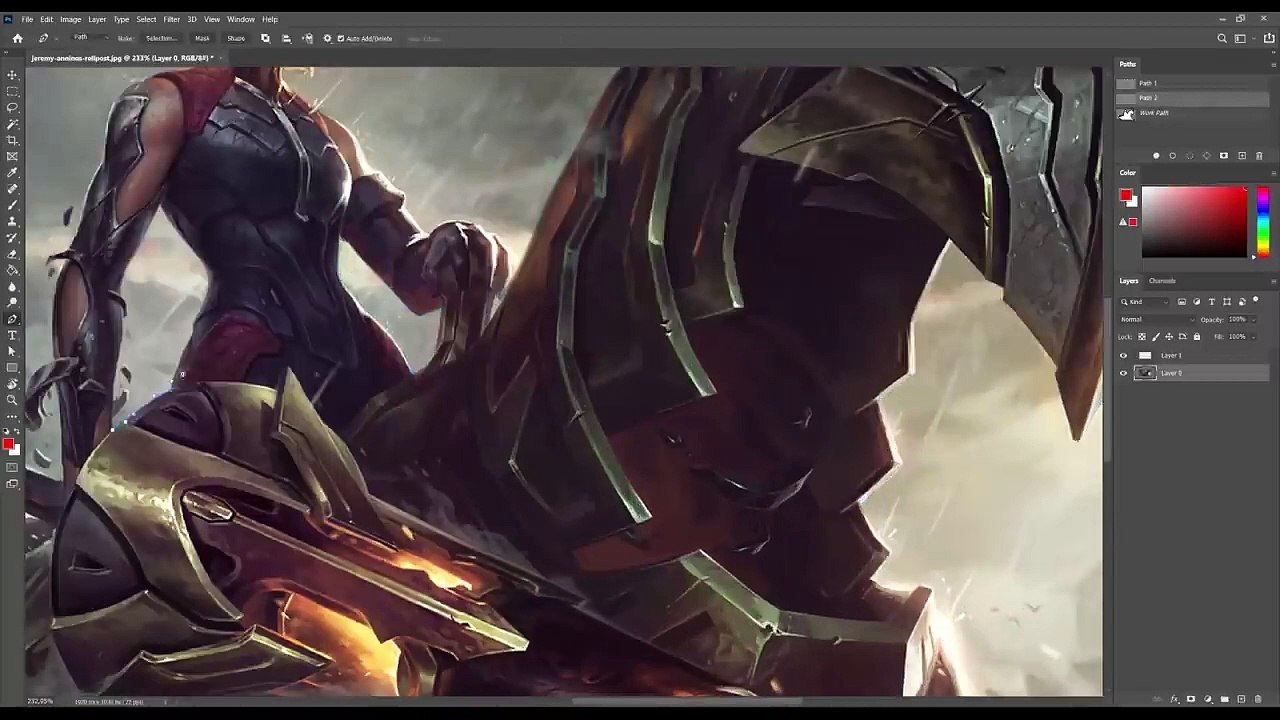Select the Eraser tool
1280x720 pixels.
tap(12, 254)
